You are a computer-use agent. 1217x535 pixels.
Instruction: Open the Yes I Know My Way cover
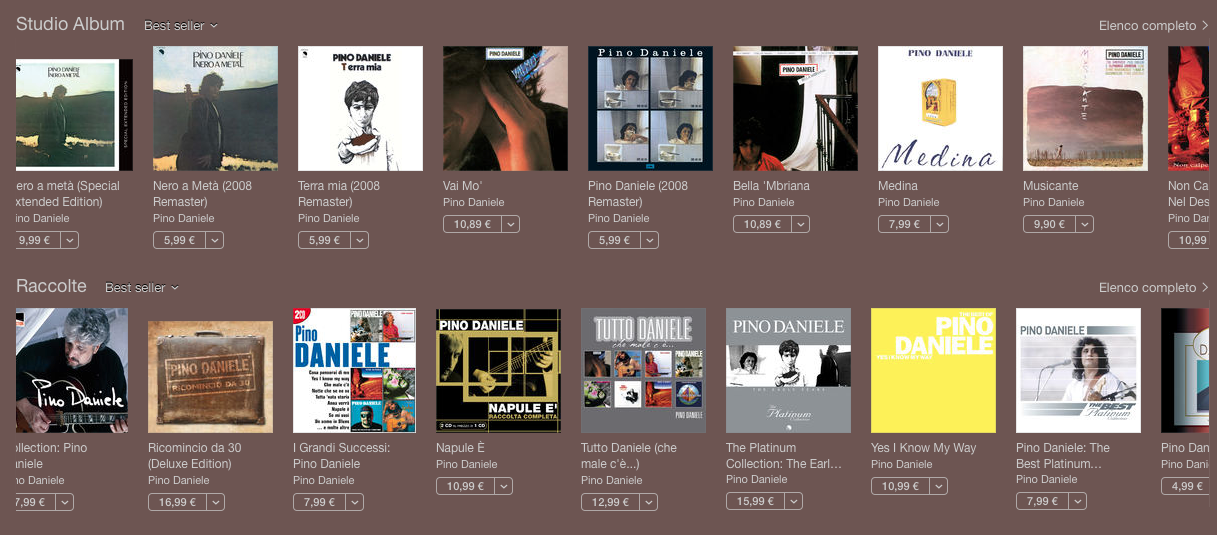click(933, 370)
